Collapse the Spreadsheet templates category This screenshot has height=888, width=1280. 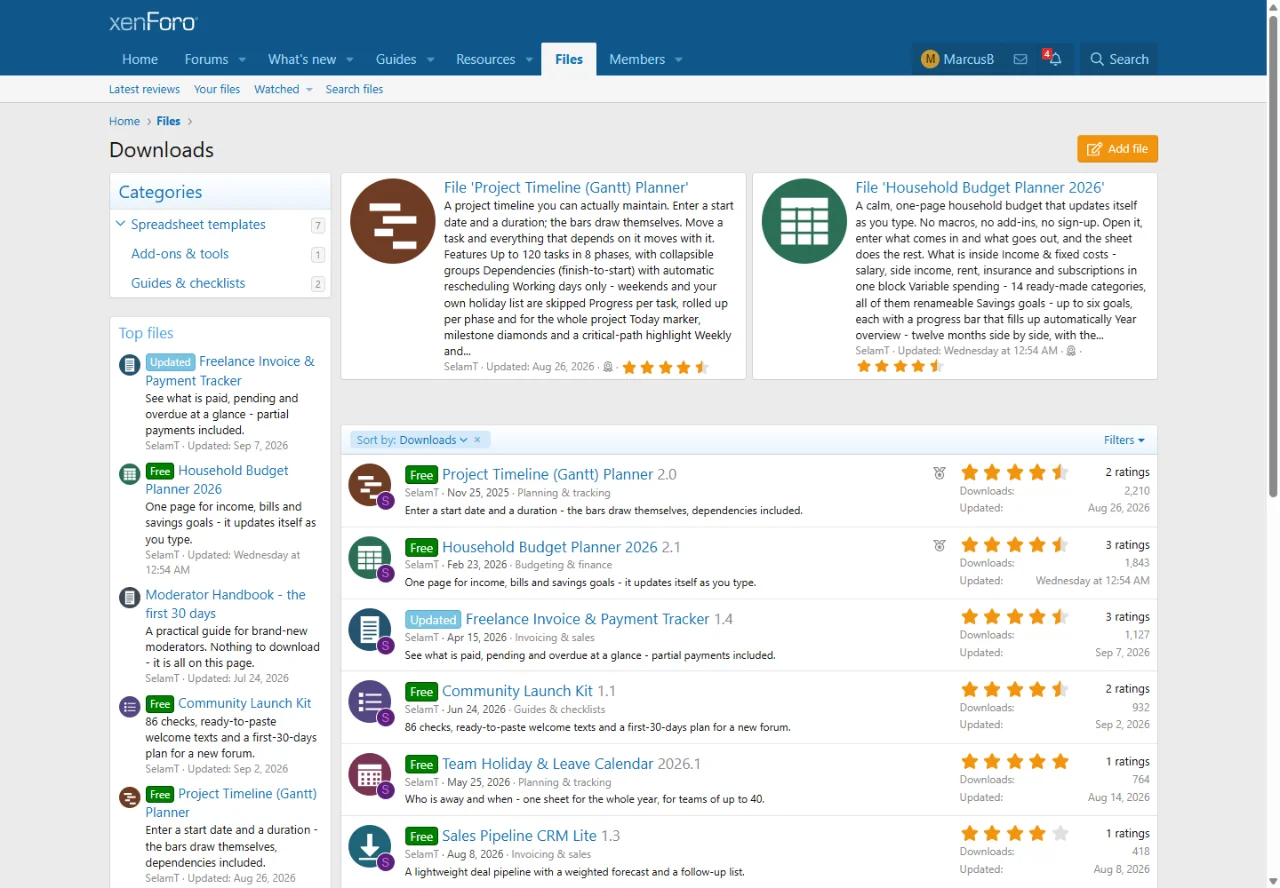[121, 224]
